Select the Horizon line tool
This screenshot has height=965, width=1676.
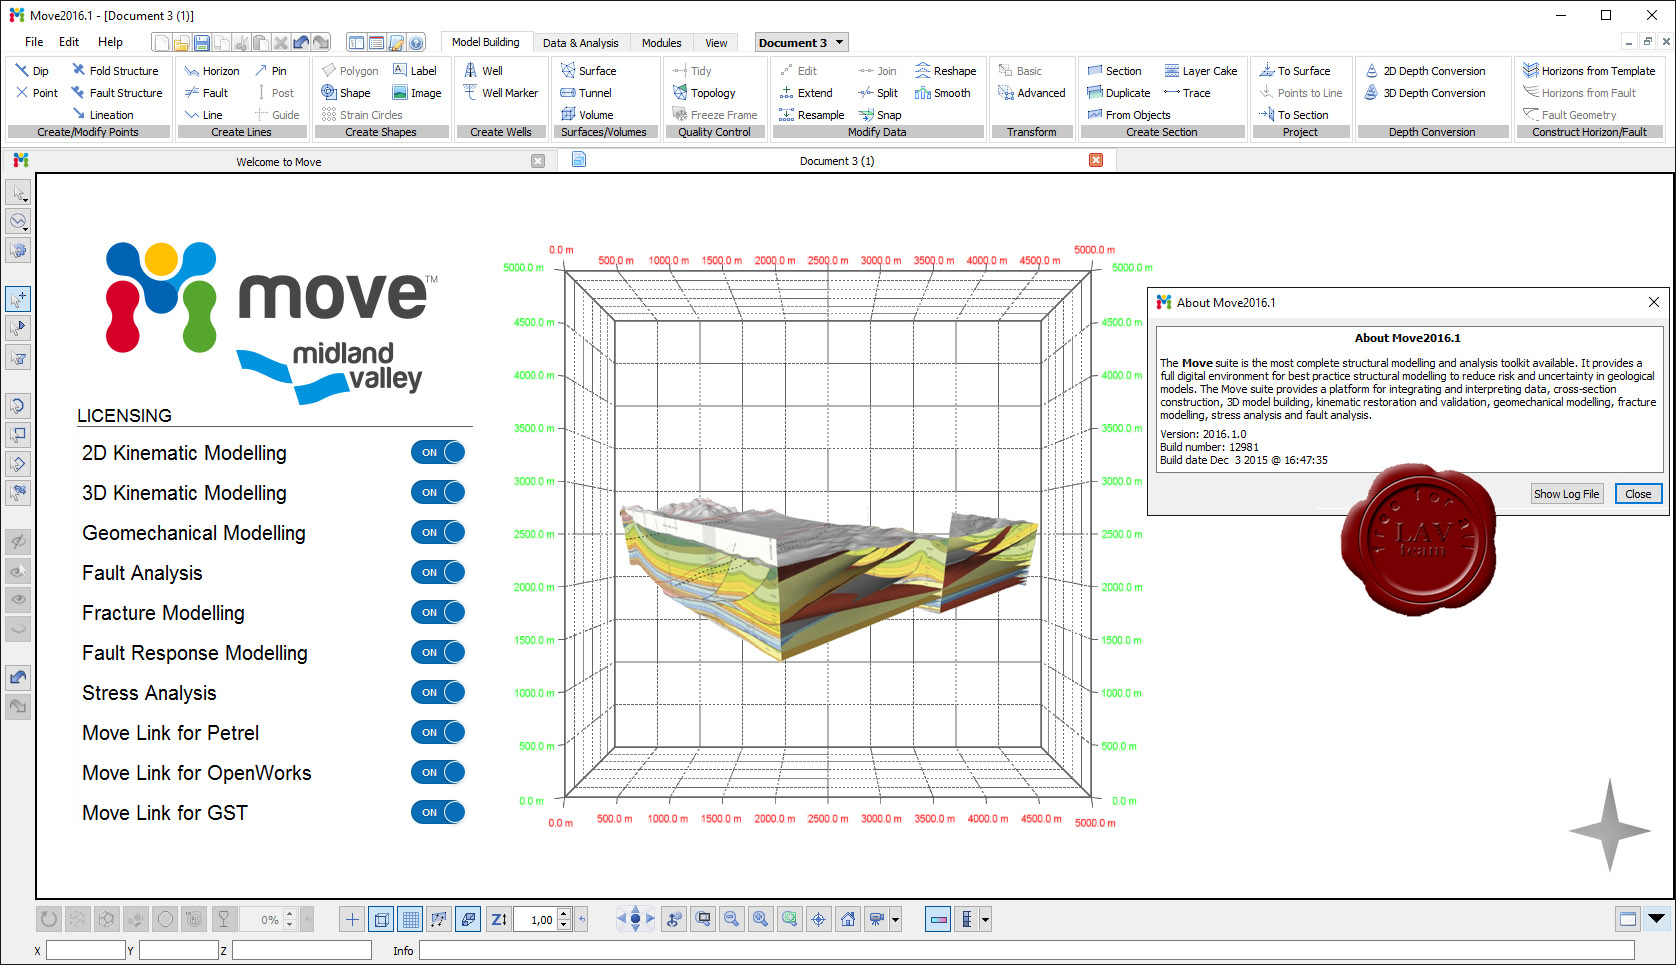click(x=212, y=71)
